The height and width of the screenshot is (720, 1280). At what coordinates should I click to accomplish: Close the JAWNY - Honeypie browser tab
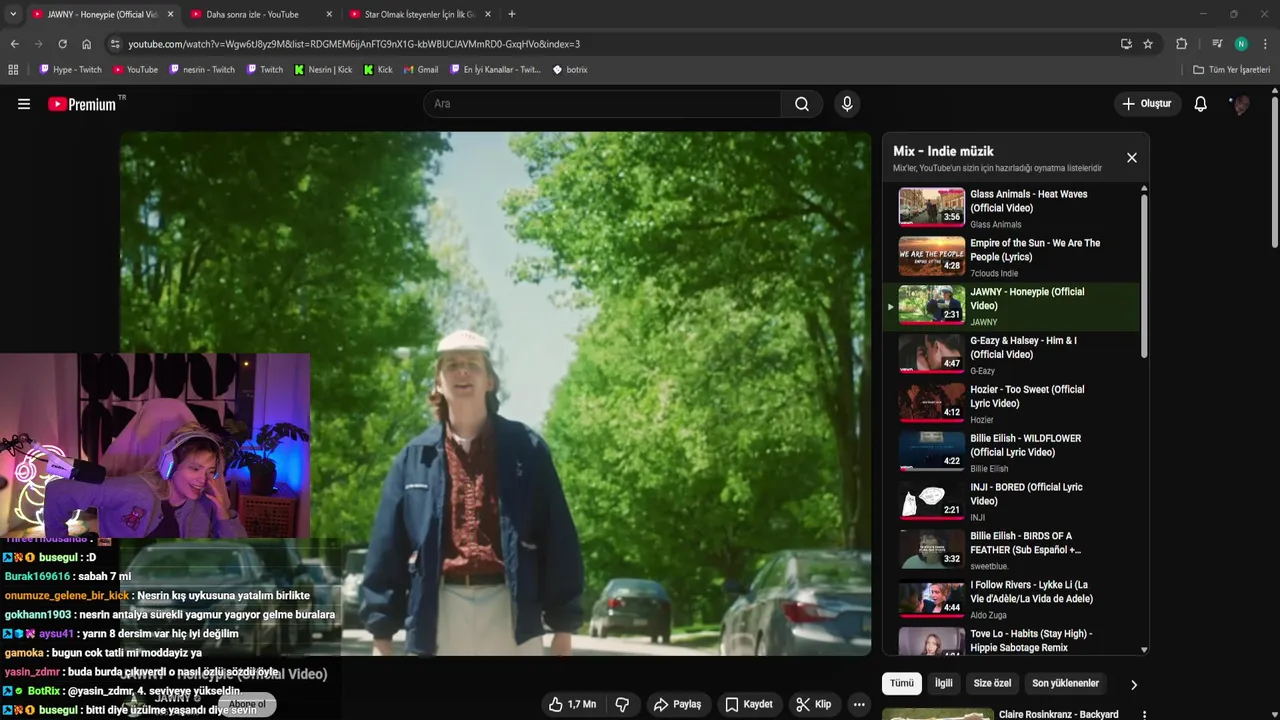click(x=170, y=14)
